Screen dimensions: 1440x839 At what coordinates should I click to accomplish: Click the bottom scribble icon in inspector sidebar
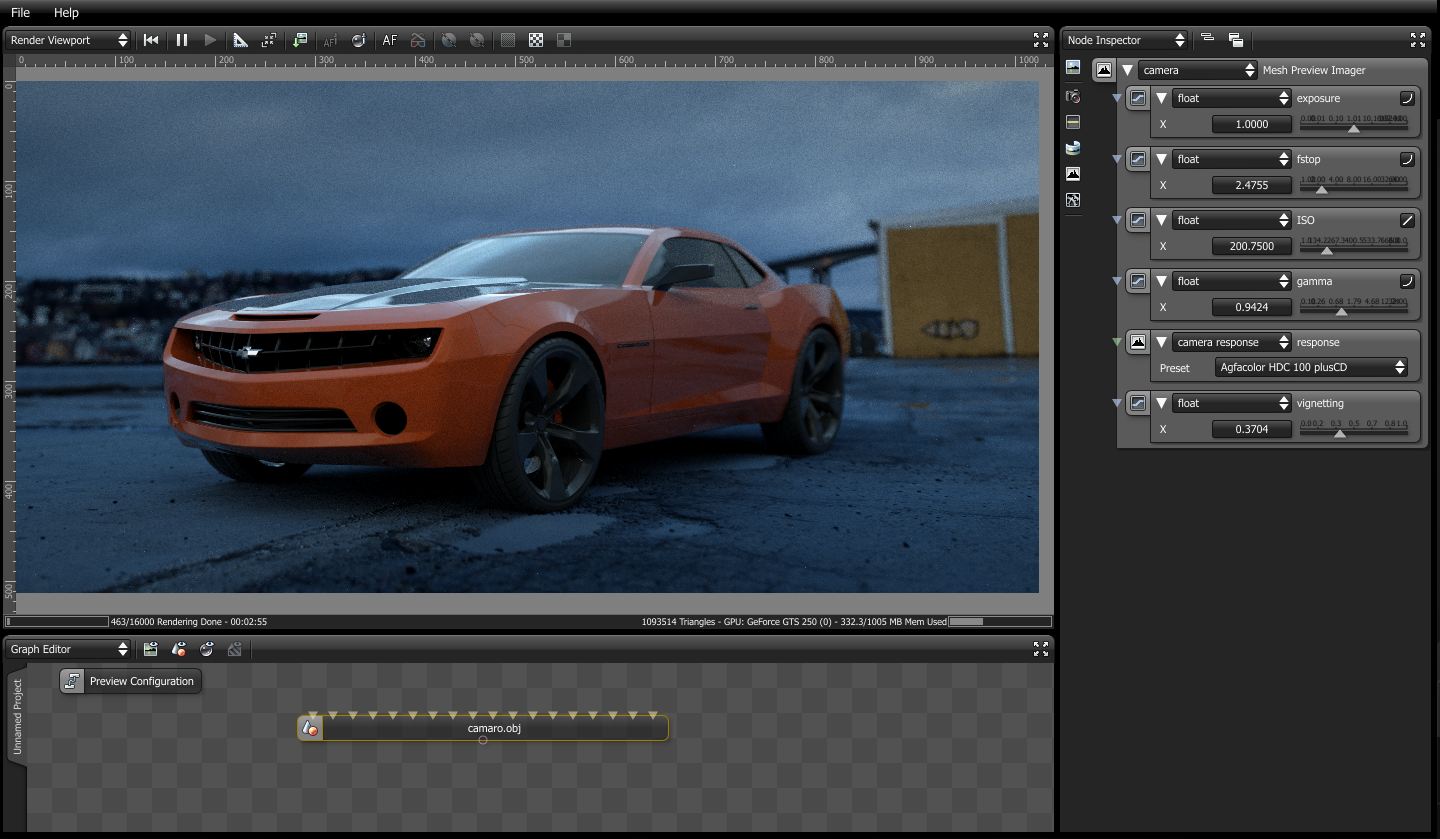click(1073, 200)
